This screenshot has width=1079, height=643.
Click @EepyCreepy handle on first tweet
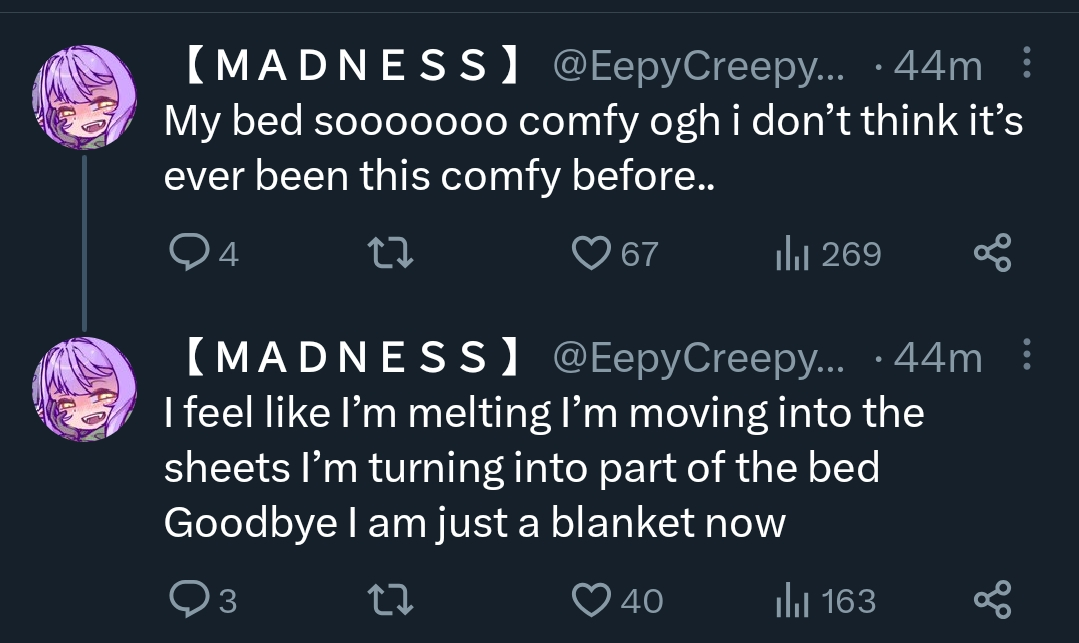698,67
